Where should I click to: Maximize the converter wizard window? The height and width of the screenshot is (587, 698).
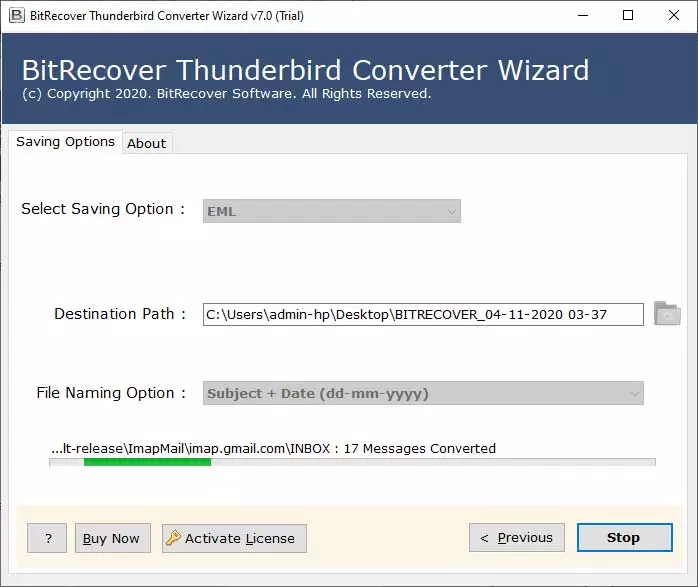click(627, 15)
